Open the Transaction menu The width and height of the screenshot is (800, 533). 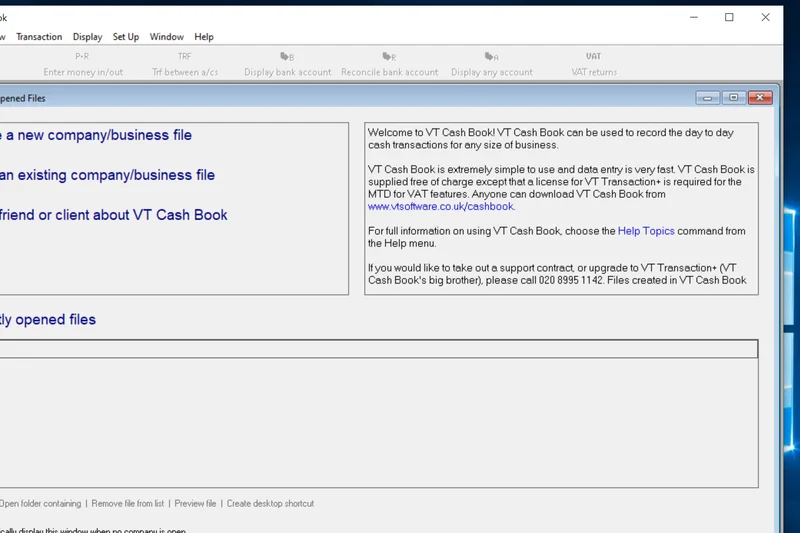pos(39,37)
